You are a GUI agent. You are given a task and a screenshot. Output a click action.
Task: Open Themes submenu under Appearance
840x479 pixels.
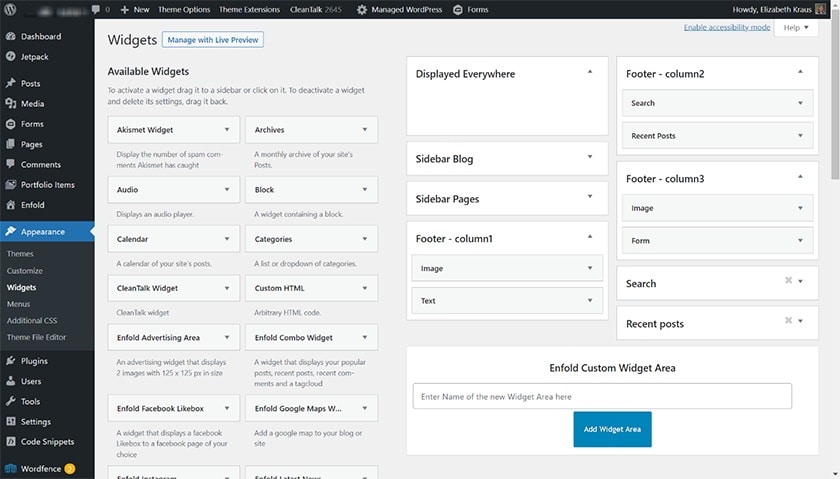pos(20,253)
